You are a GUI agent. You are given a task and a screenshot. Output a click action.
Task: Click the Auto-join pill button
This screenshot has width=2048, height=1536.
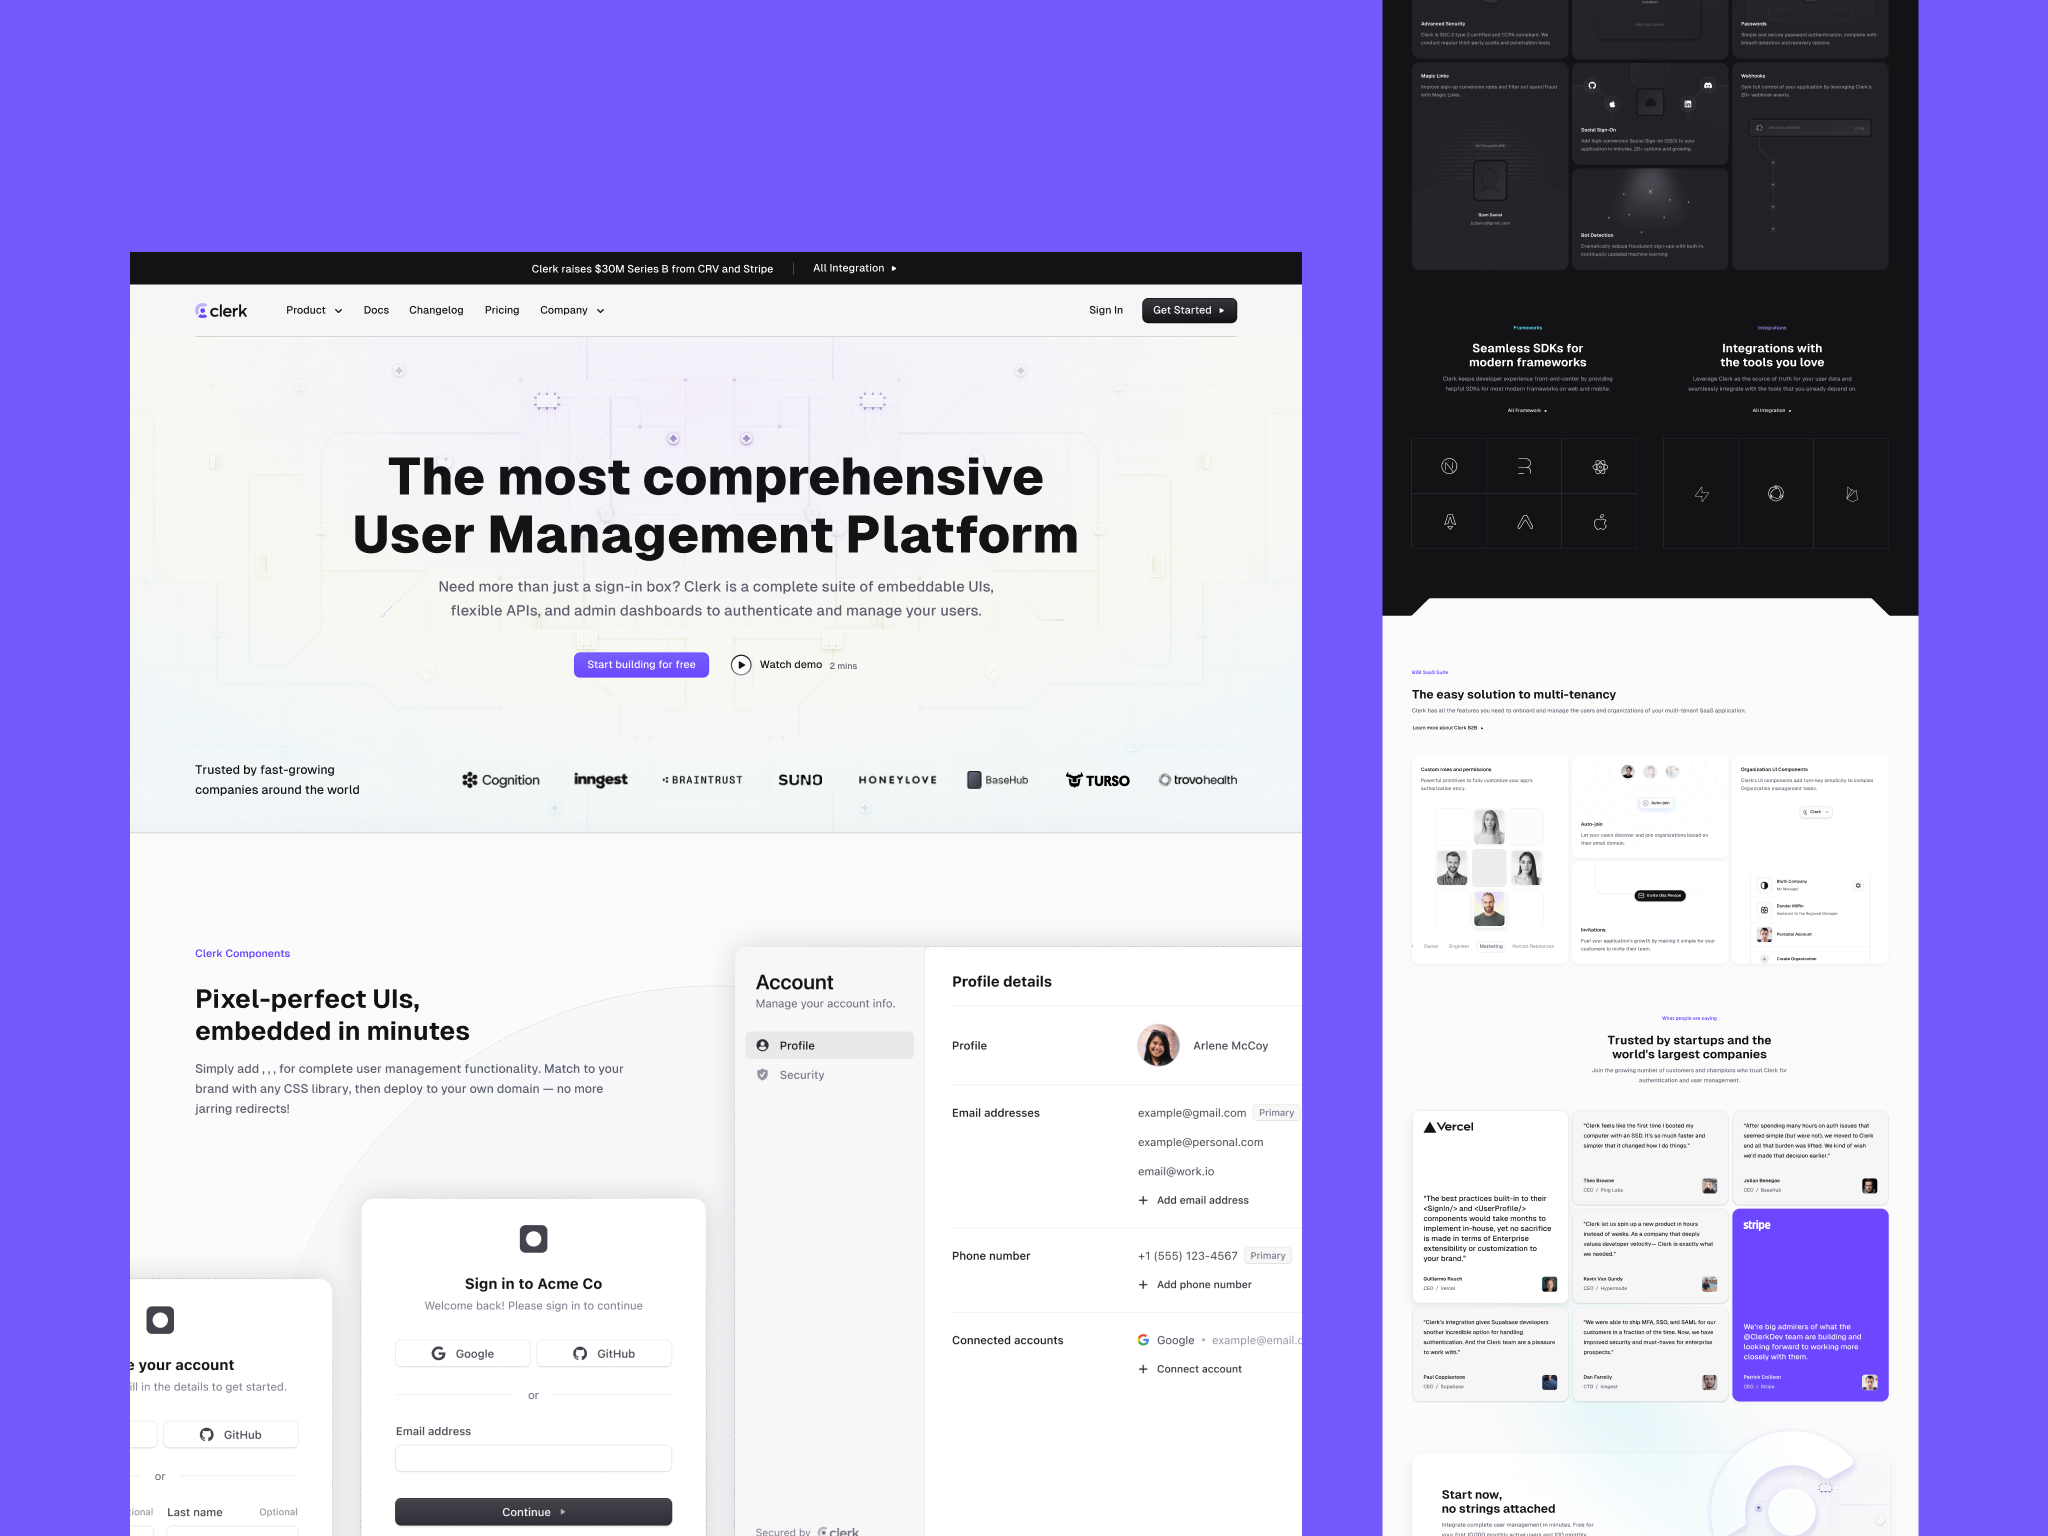pyautogui.click(x=1656, y=803)
